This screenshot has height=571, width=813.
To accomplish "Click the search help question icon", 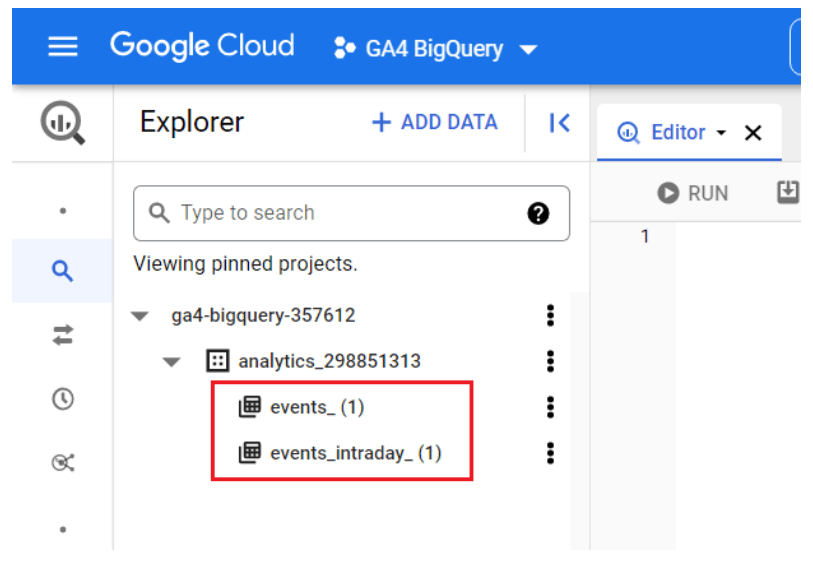I will 538,213.
